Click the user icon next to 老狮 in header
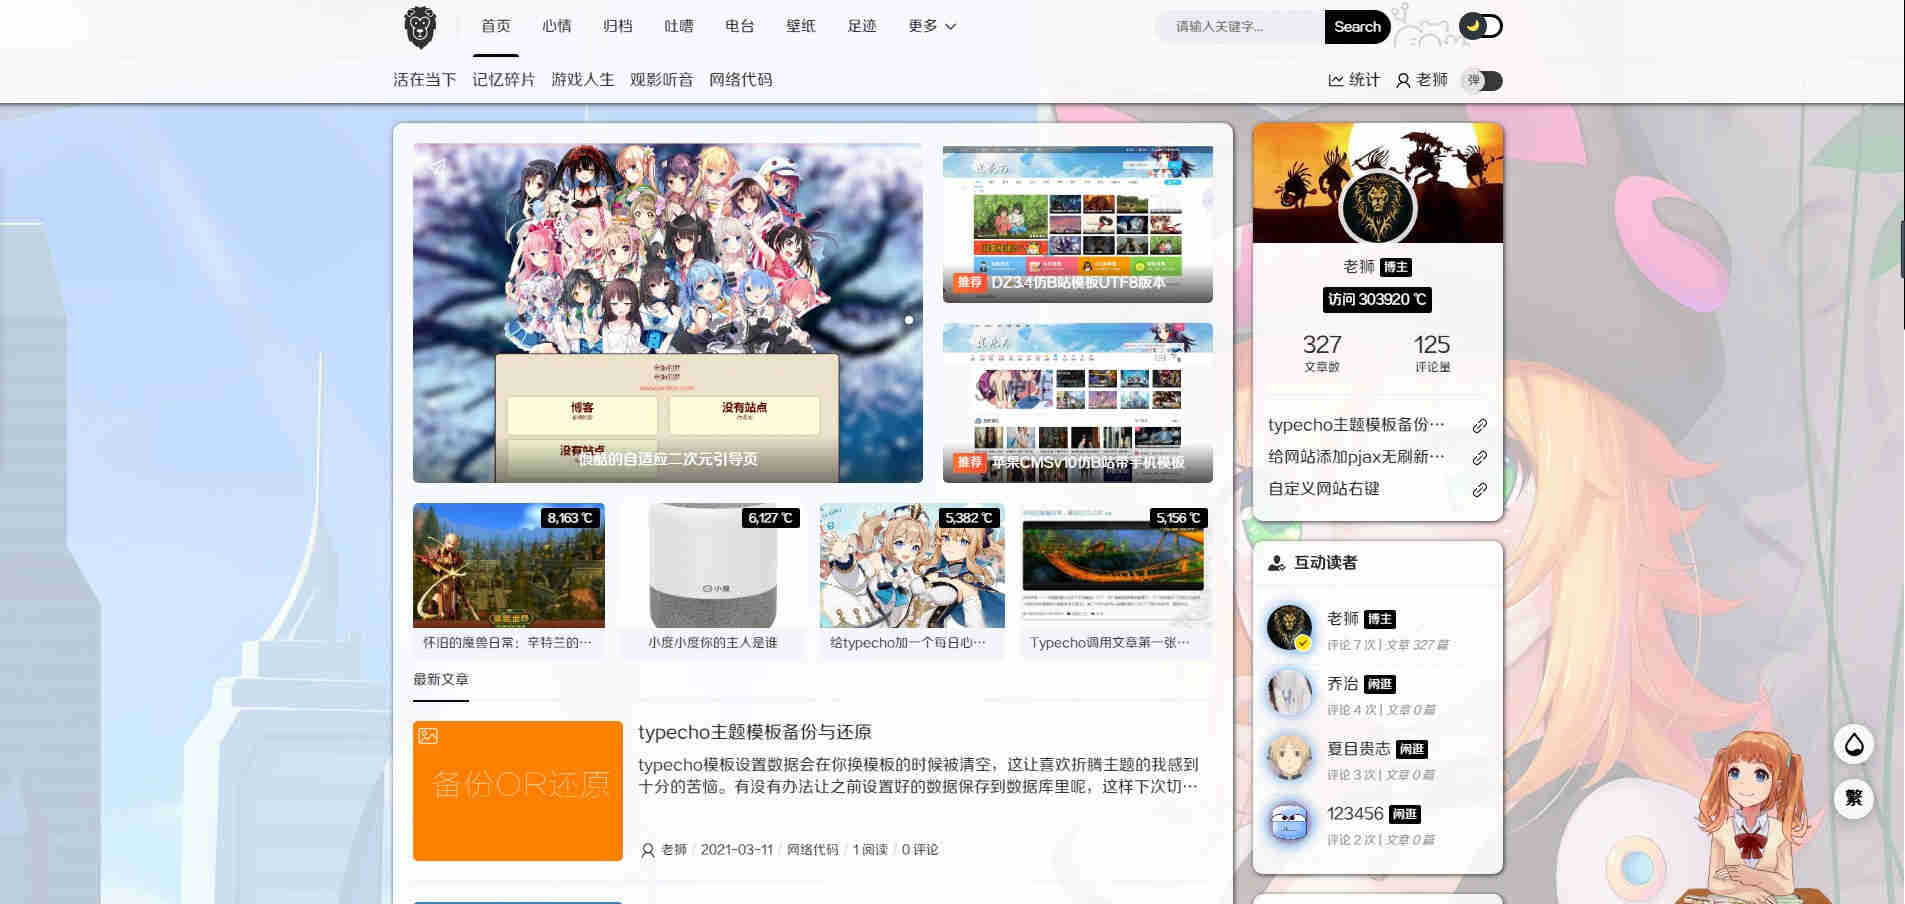The width and height of the screenshot is (1905, 904). pyautogui.click(x=1404, y=80)
